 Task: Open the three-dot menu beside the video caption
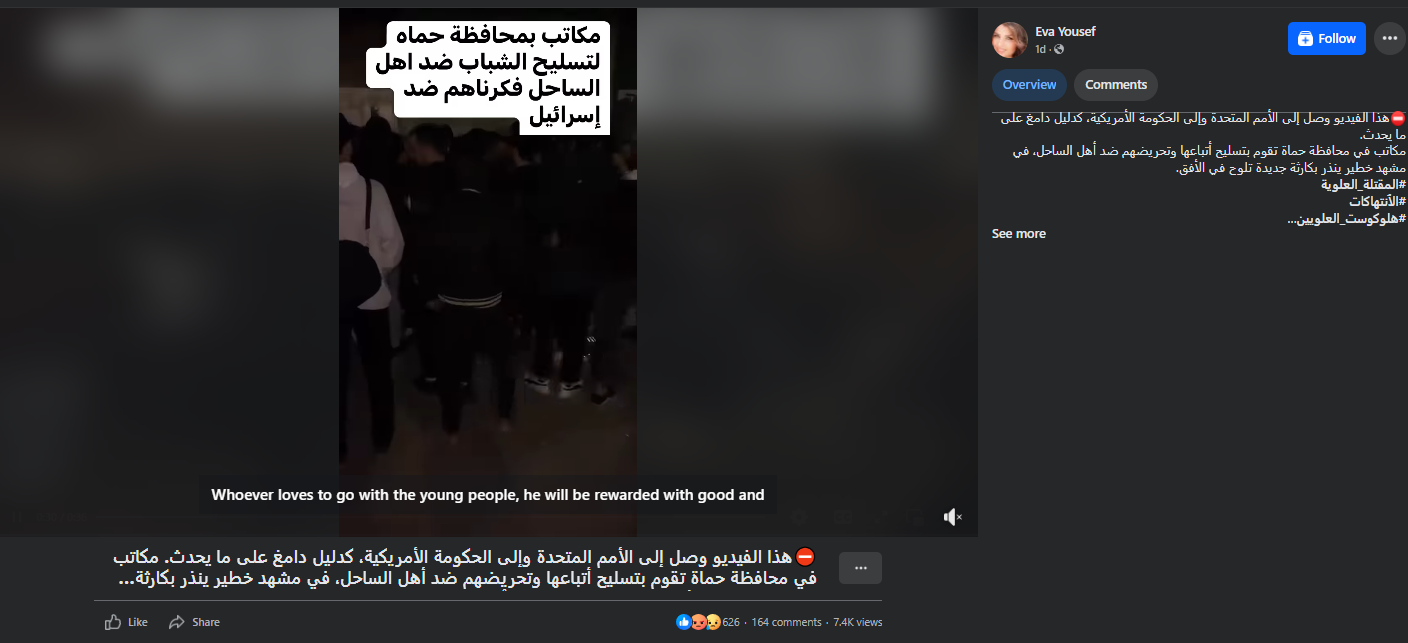coord(860,568)
